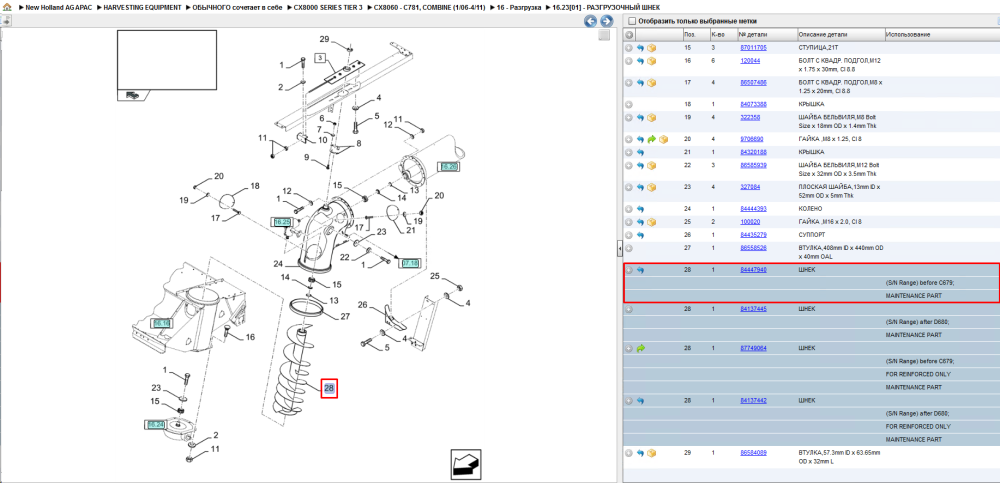Click callout 27 bushing label on diagram

coord(345,316)
